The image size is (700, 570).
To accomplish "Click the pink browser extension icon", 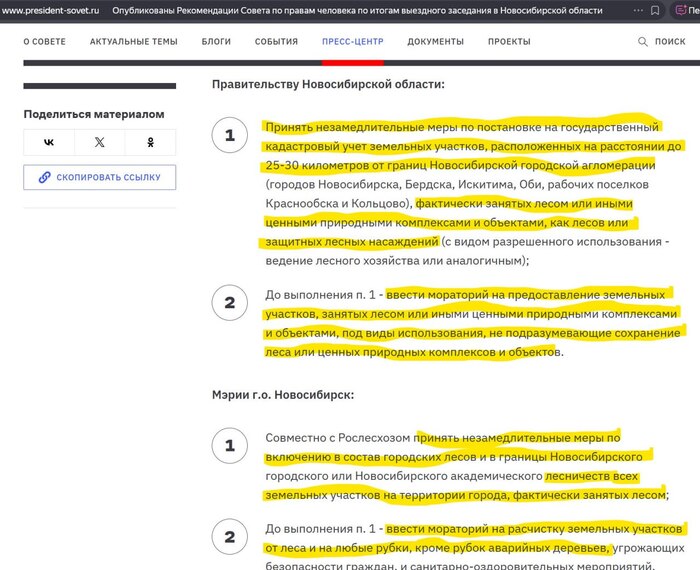I will point(679,10).
